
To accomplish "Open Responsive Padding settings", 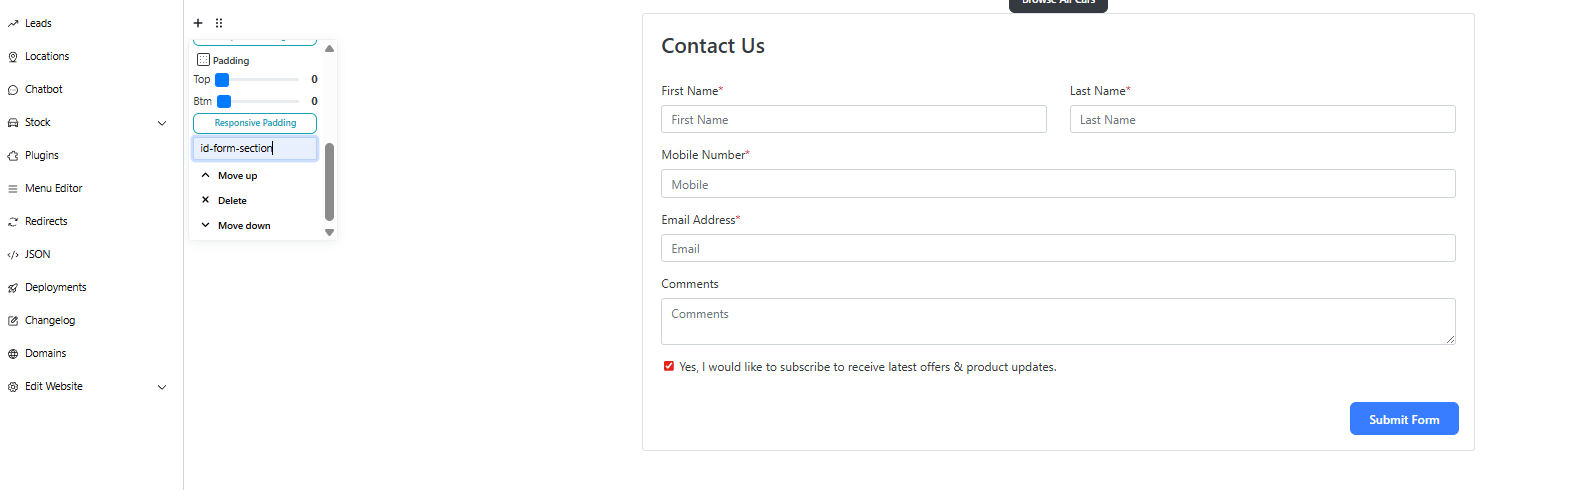I will click(x=255, y=123).
